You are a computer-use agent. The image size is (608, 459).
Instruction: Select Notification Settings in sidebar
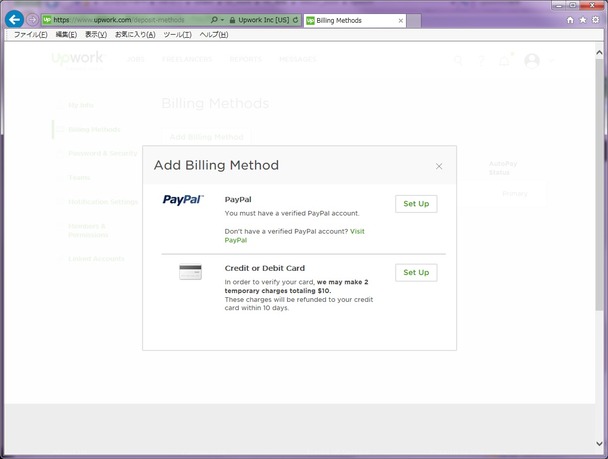(x=103, y=202)
